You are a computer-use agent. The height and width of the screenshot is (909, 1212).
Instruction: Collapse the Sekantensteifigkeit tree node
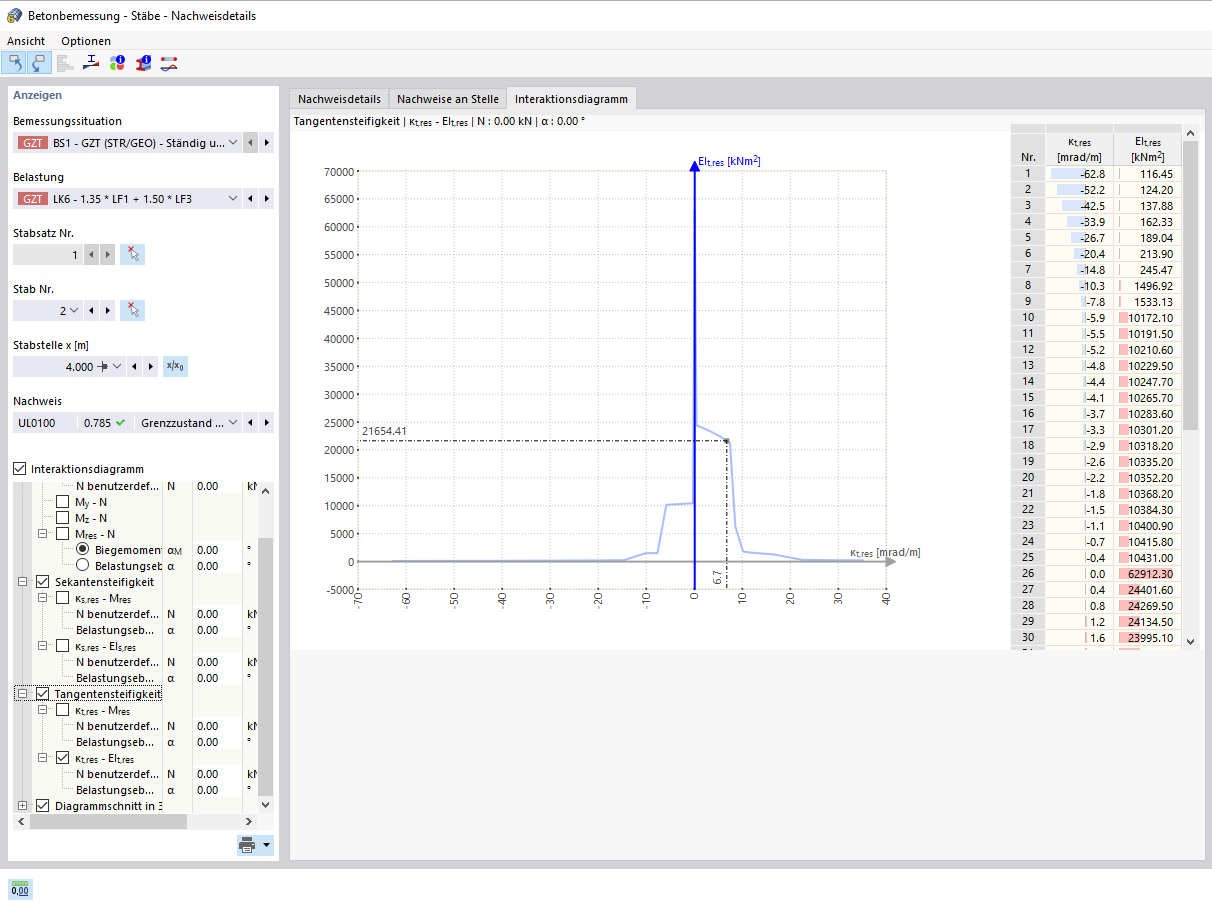point(22,582)
